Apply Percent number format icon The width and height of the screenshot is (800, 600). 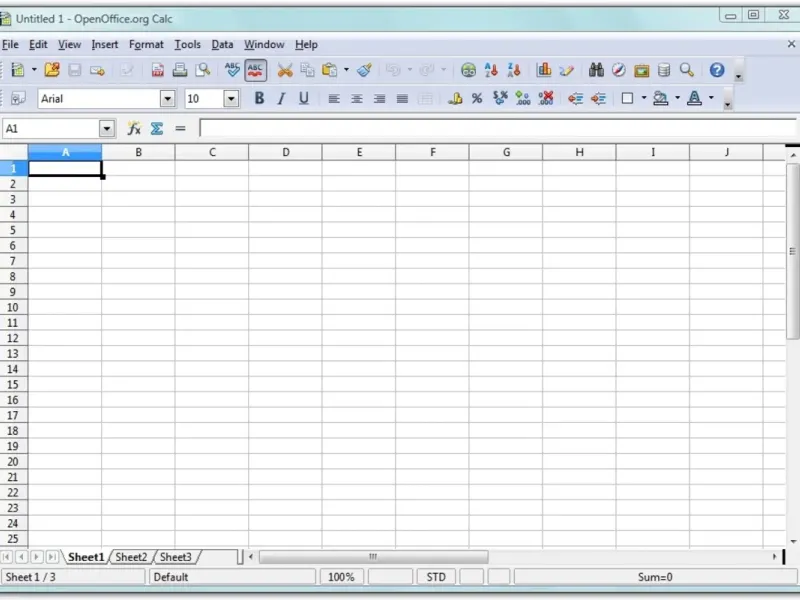[477, 98]
